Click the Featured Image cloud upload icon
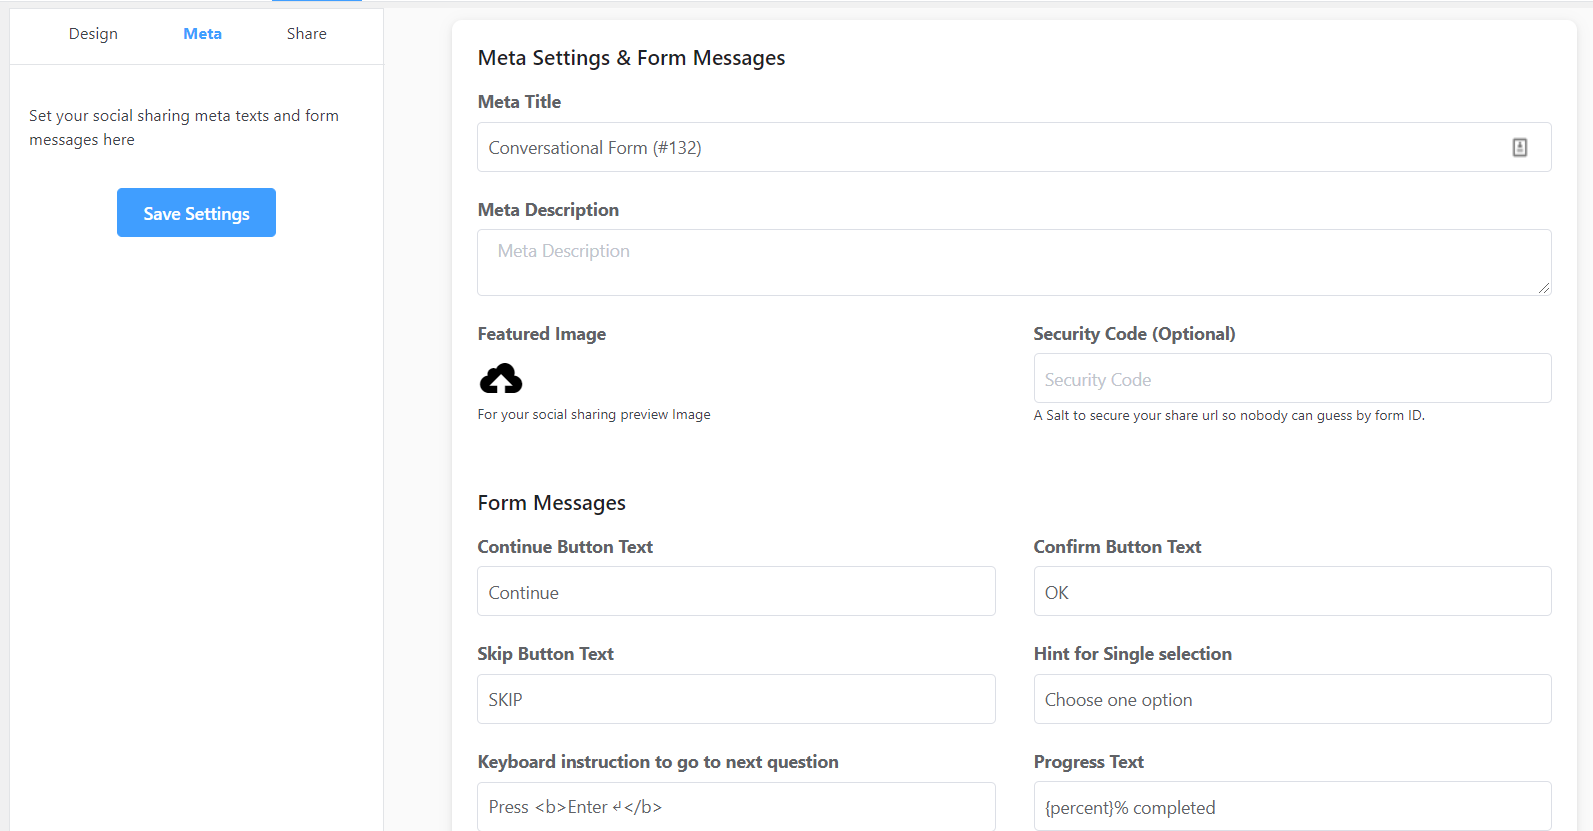This screenshot has width=1593, height=831. pyautogui.click(x=501, y=379)
